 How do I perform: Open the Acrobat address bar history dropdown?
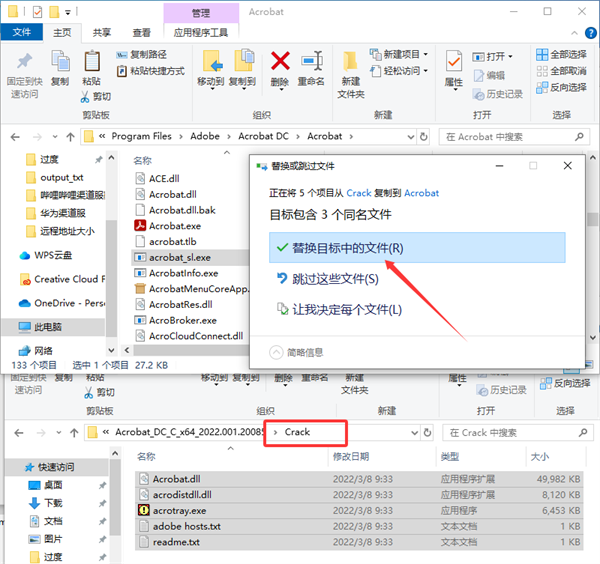[x=410, y=137]
